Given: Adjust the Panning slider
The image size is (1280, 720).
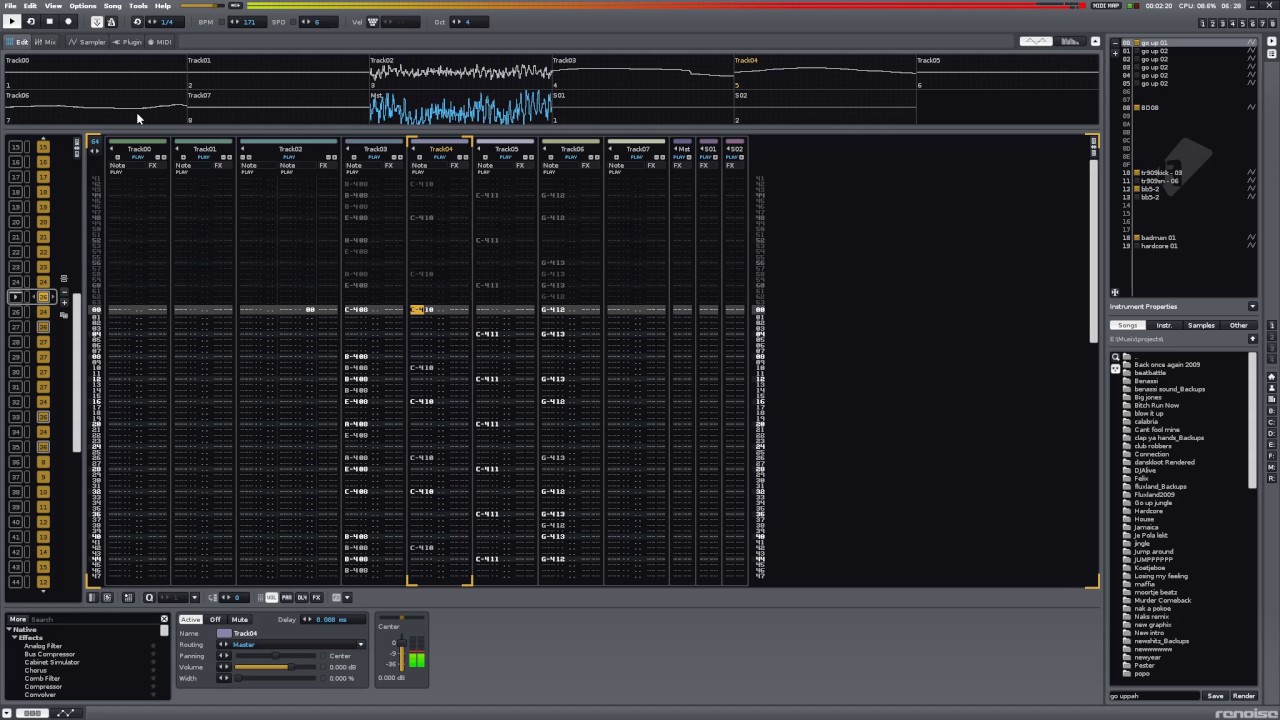Looking at the screenshot, I should click(x=275, y=656).
